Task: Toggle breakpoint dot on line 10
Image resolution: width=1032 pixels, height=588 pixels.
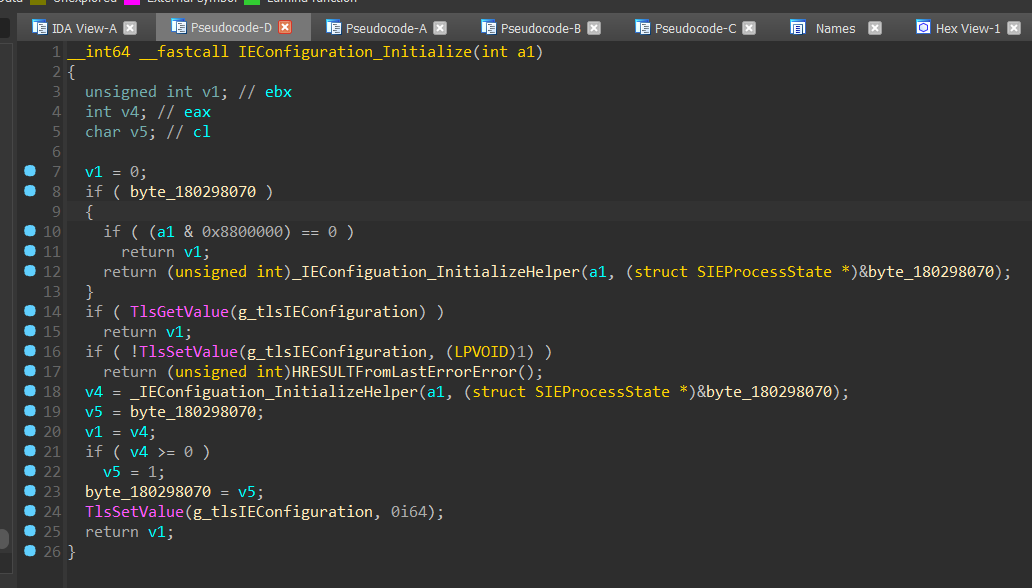Action: [30, 231]
